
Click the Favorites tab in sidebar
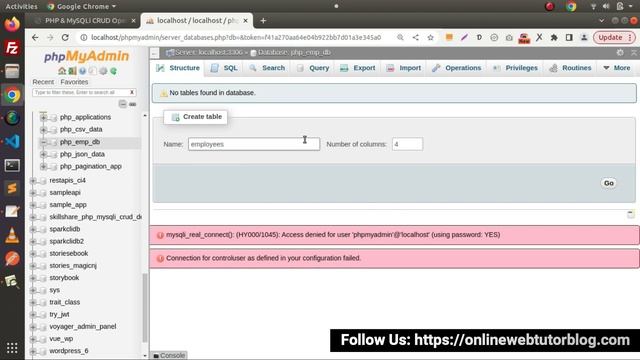pyautogui.click(x=74, y=82)
